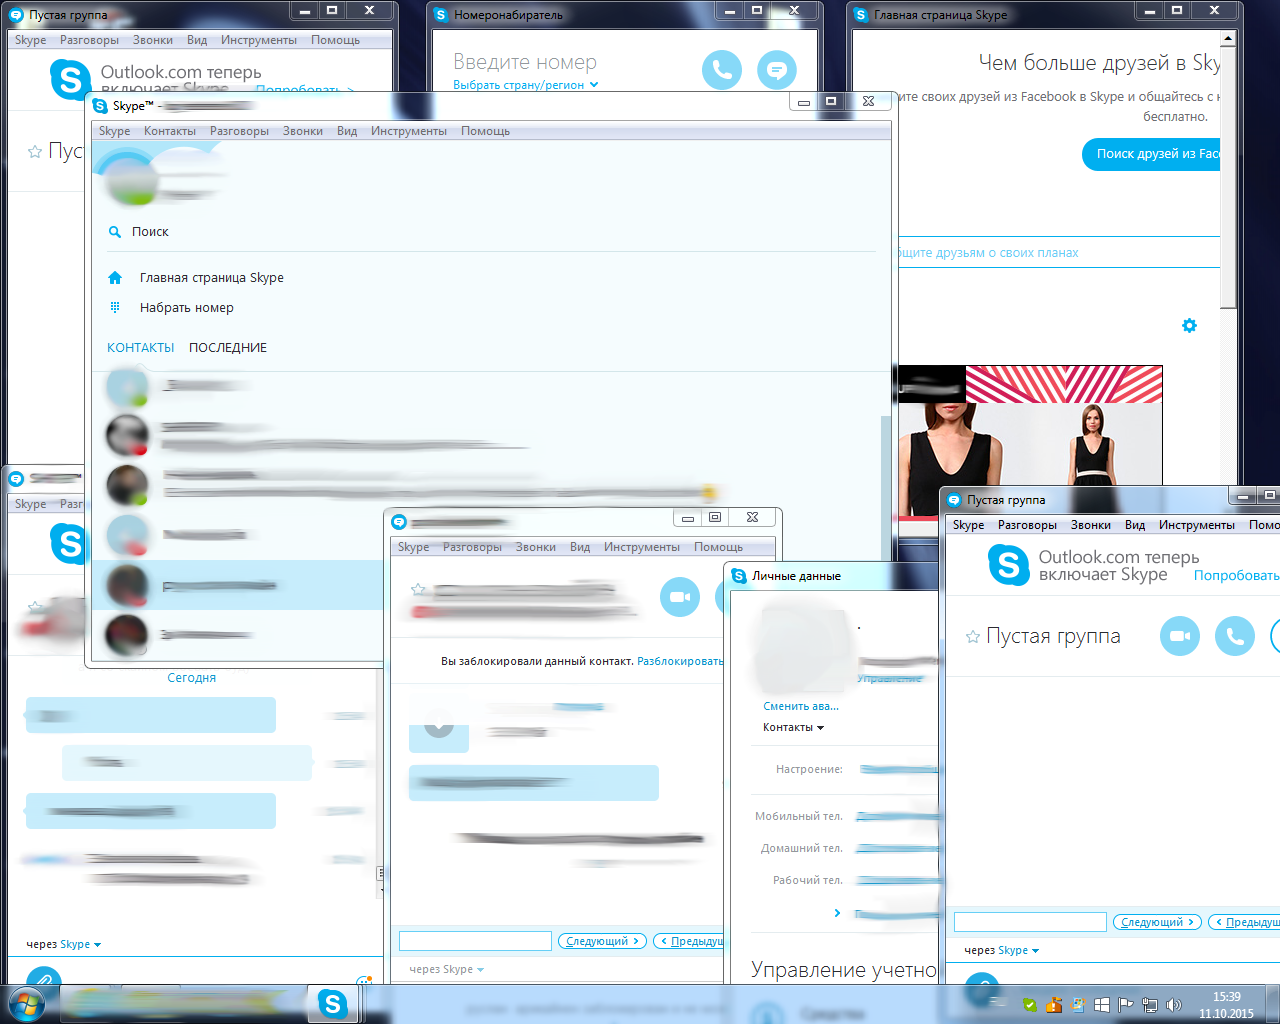The height and width of the screenshot is (1024, 1280).
Task: Click Предыдущий in front Пустая группа window
Action: (1244, 922)
